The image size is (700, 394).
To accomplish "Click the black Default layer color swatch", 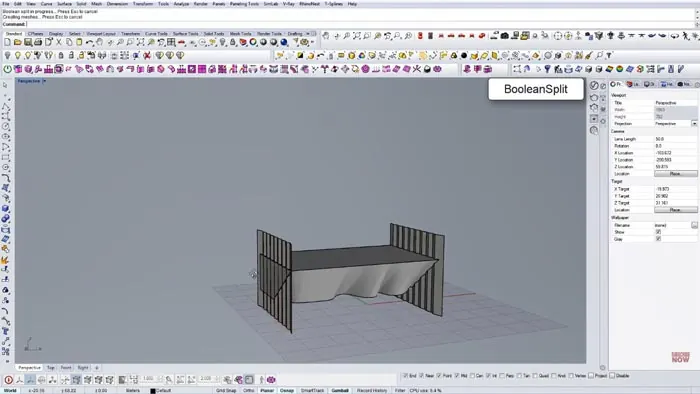I will (x=153, y=391).
